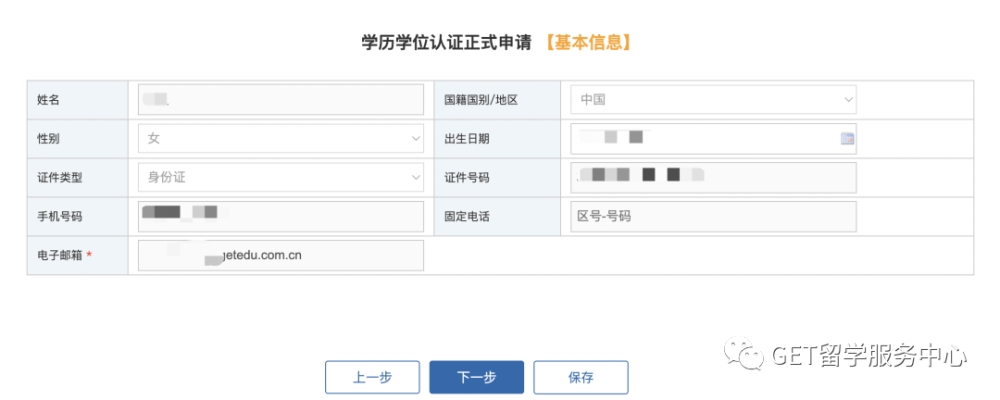Focus the 手机号码 input field
Screen dimensions: 1000x400
tap(281, 216)
